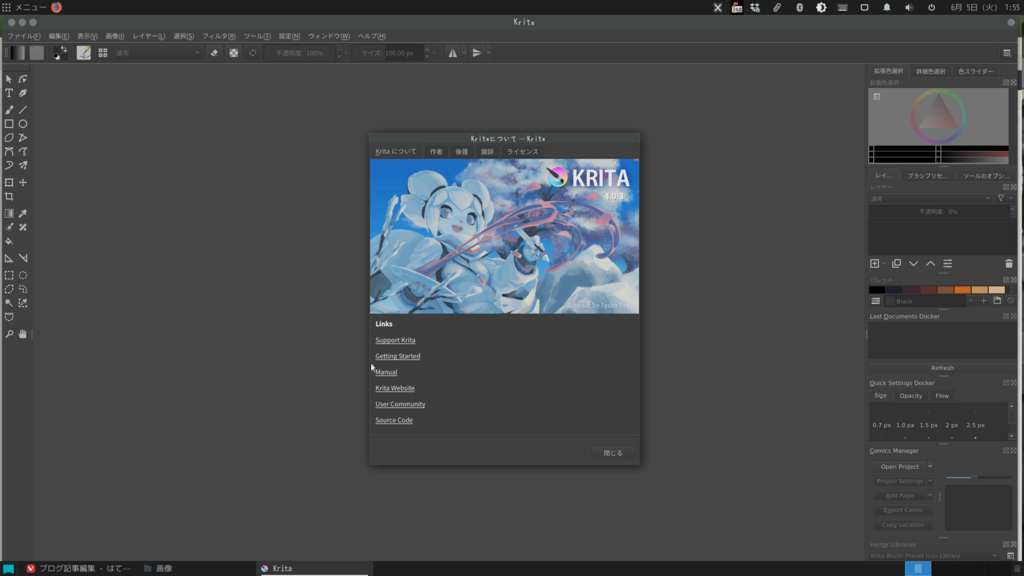Select the Polyline tool
Screen dimensions: 1024x576
pyautogui.click(x=23, y=138)
